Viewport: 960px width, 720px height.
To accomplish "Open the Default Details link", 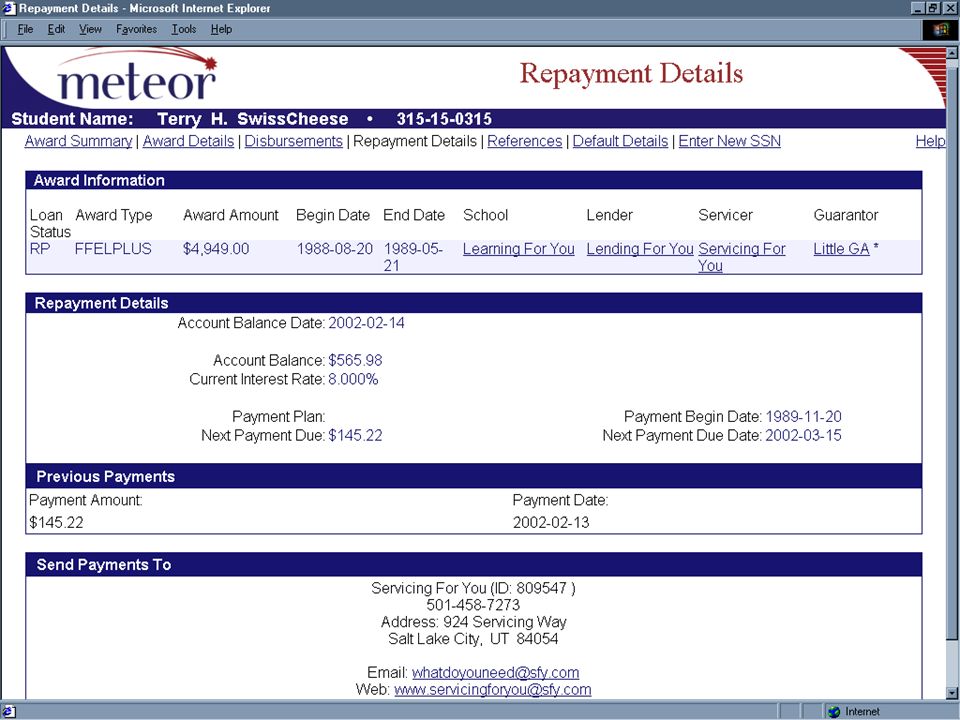I will point(620,141).
